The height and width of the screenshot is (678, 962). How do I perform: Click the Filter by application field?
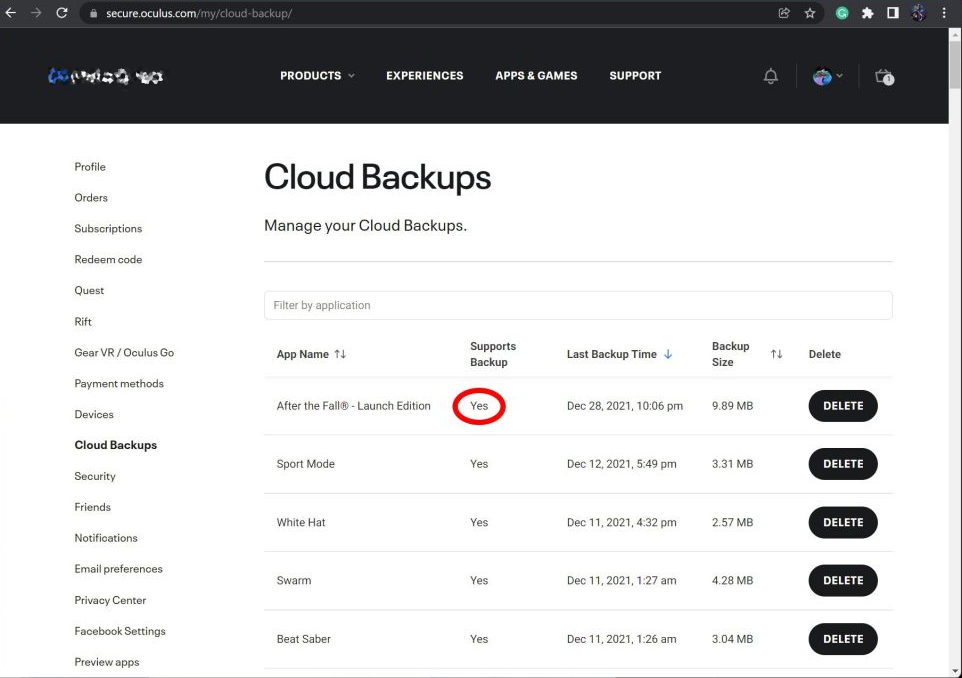pyautogui.click(x=577, y=305)
